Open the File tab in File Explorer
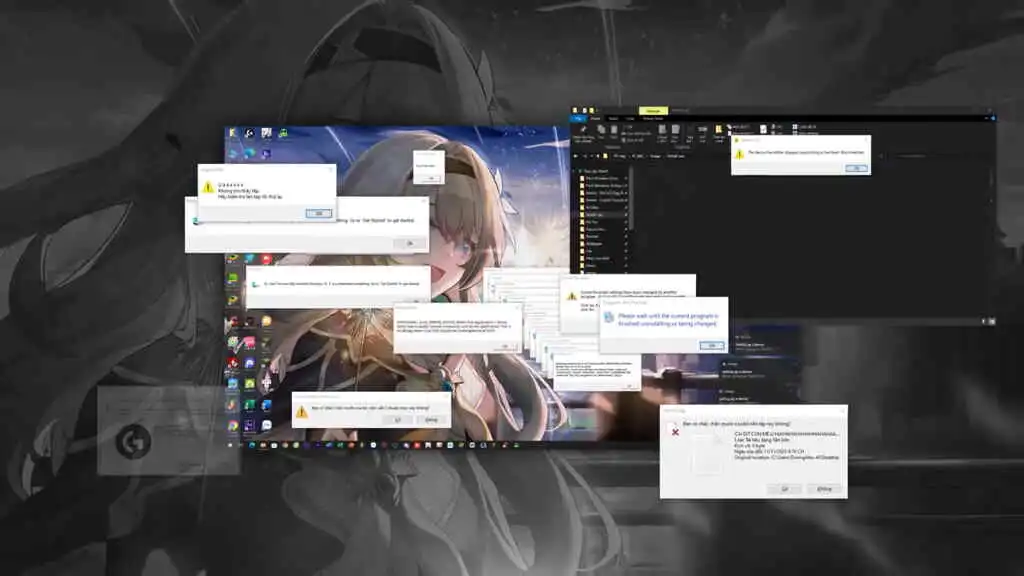This screenshot has height=576, width=1024. [x=578, y=119]
